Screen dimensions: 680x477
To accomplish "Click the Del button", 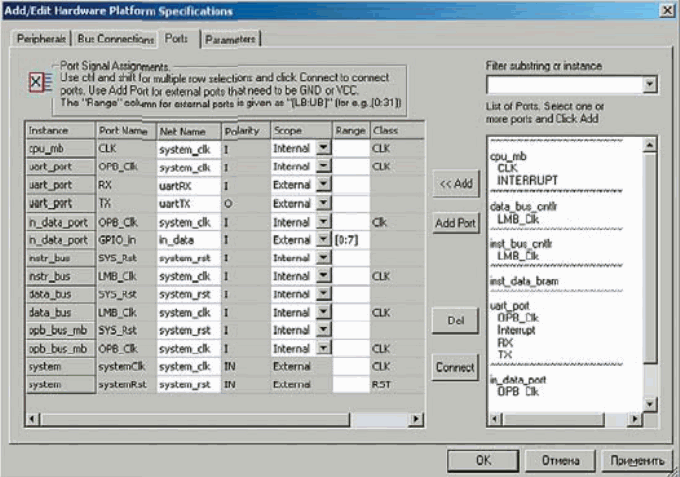I will (455, 320).
